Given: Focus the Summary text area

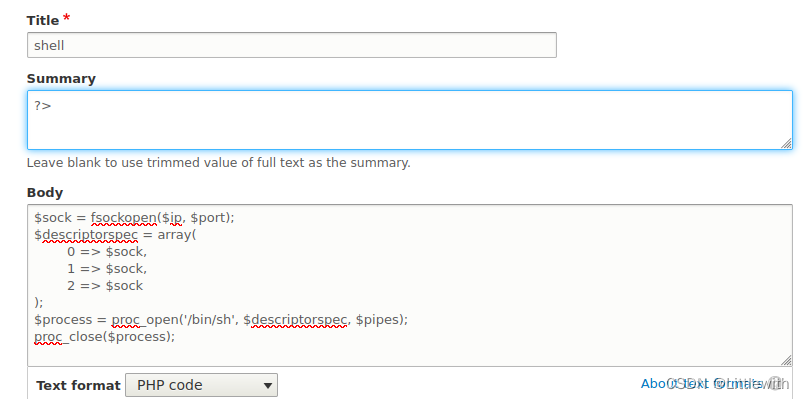Looking at the screenshot, I should (410, 120).
